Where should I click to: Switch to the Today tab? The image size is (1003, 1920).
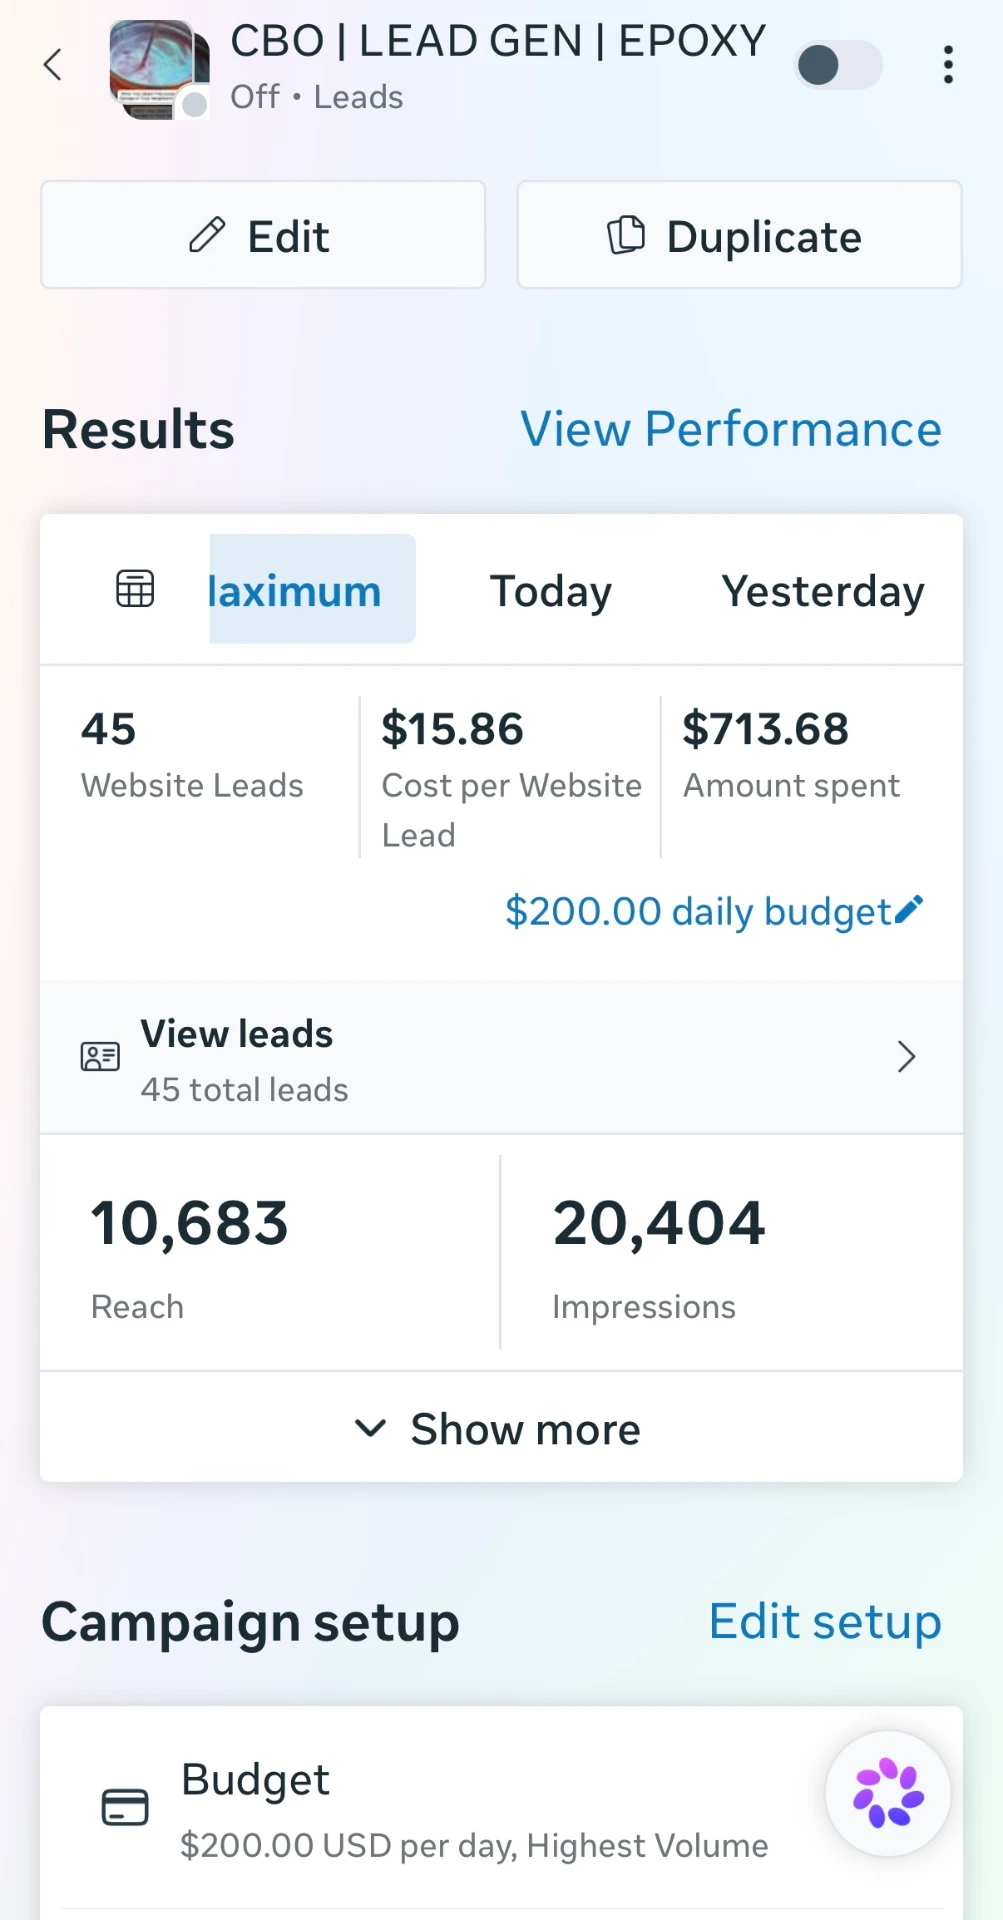click(x=551, y=591)
